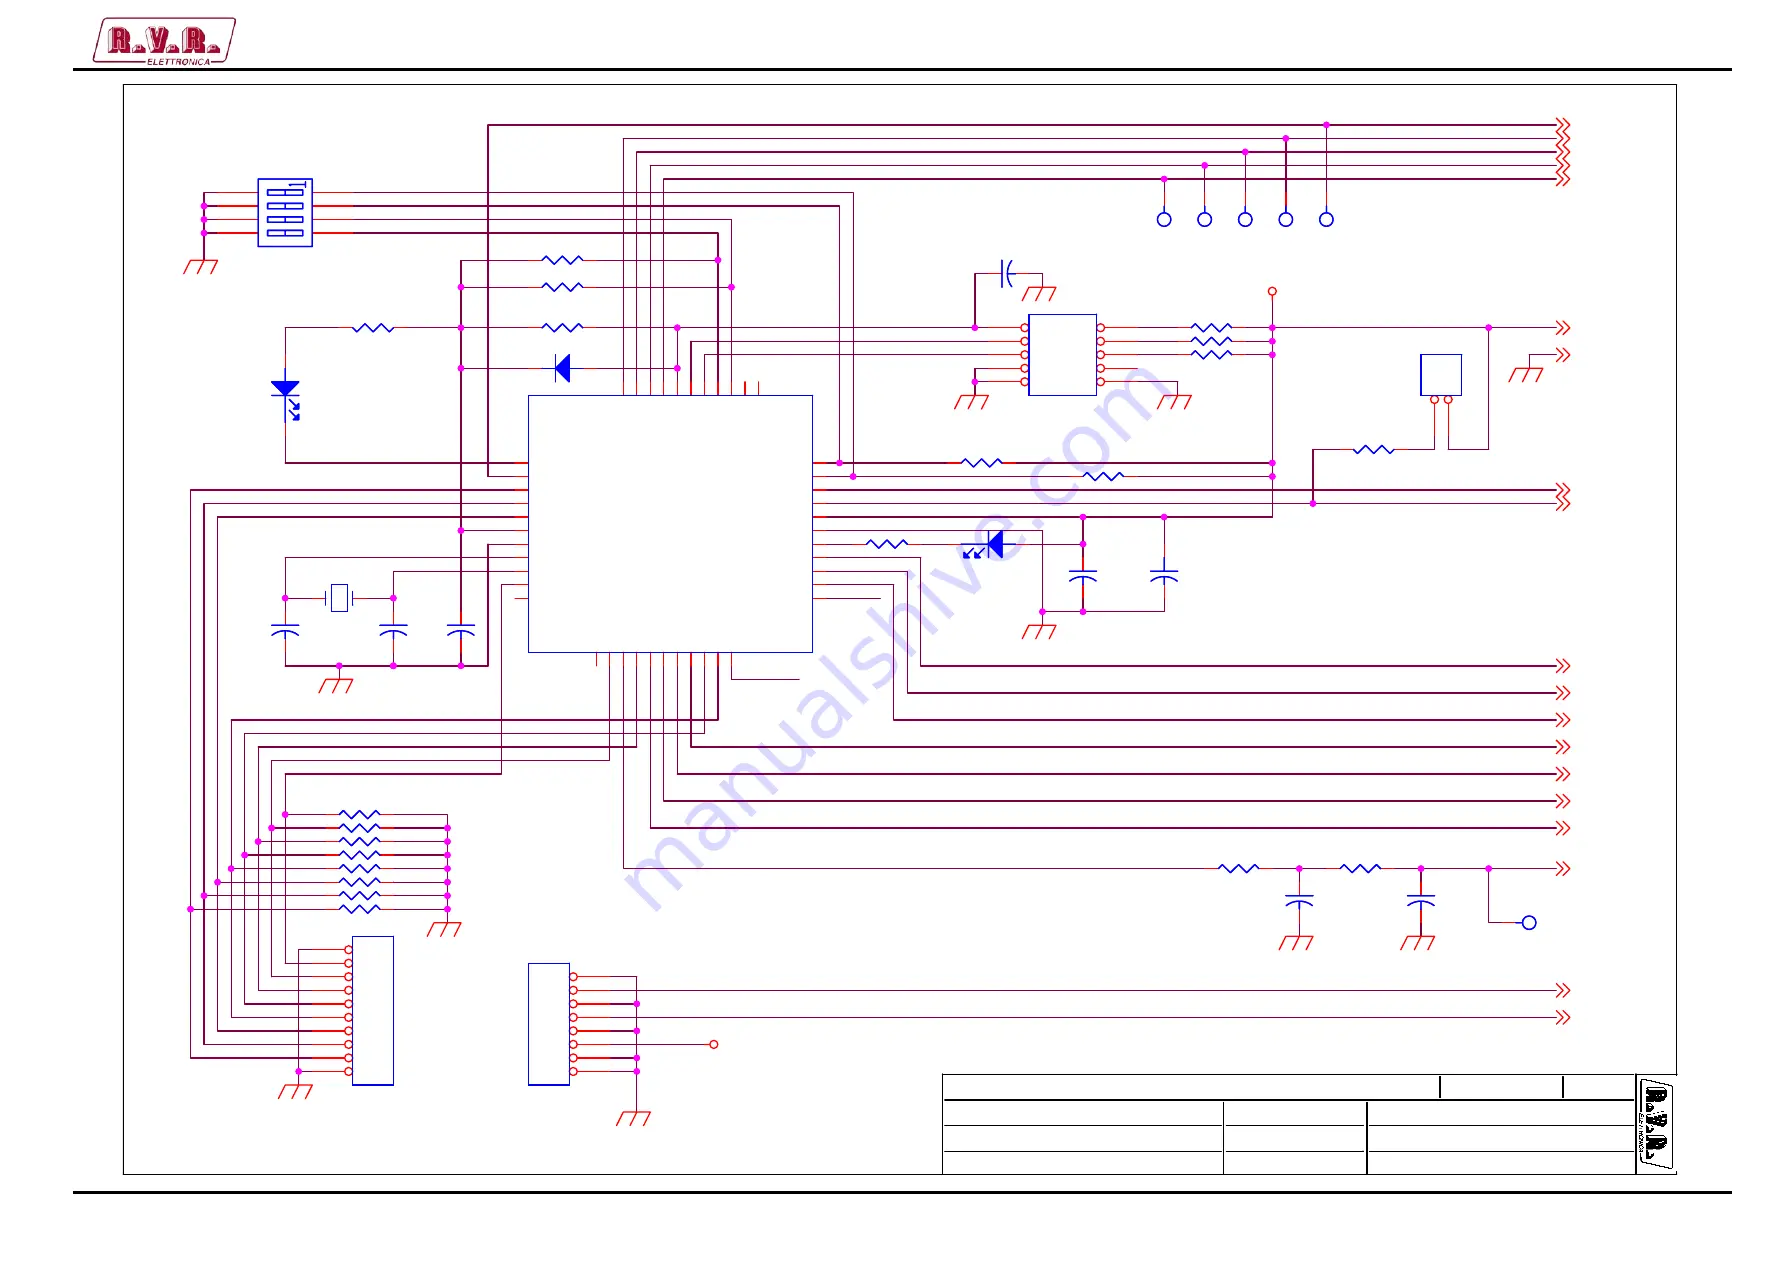This screenshot has height=1263, width=1786.
Task: Click the eight-pin connector rectangle
Action: 549,1024
